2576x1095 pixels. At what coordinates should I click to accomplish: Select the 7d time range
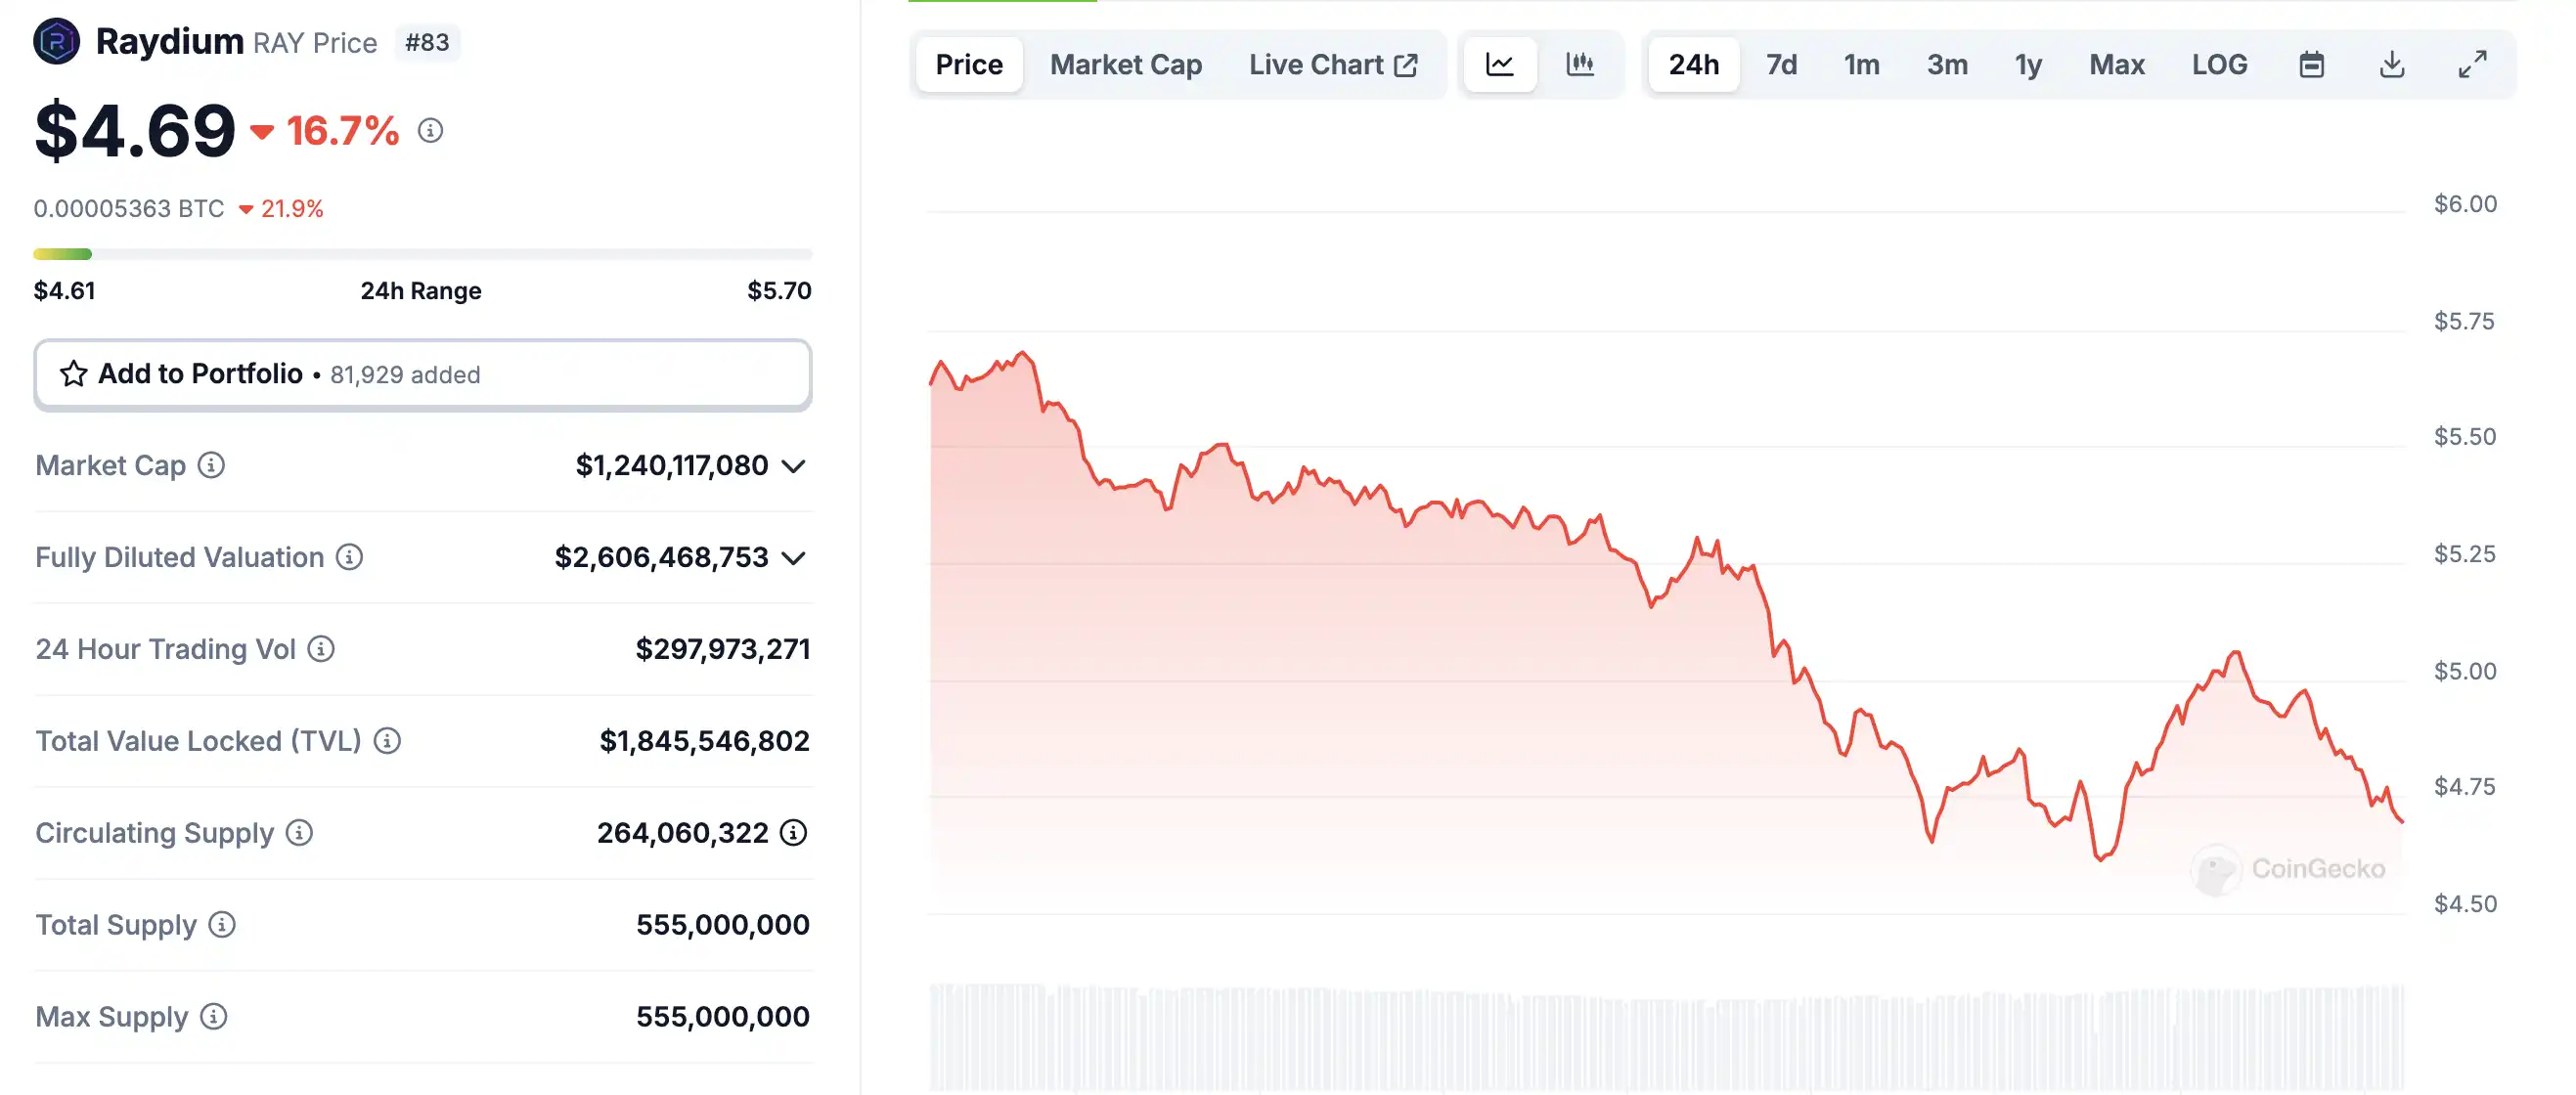coord(1781,65)
